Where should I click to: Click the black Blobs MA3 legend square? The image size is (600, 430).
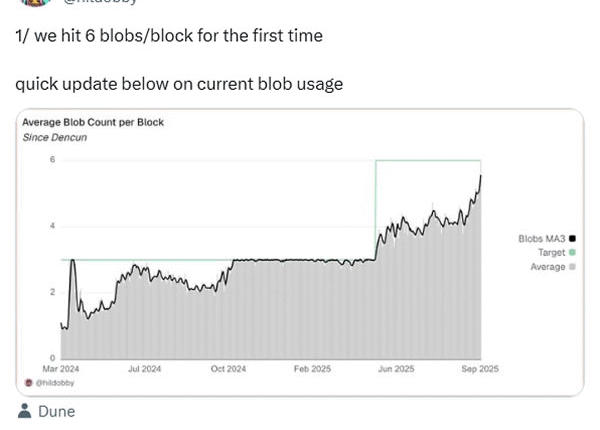click(x=572, y=239)
